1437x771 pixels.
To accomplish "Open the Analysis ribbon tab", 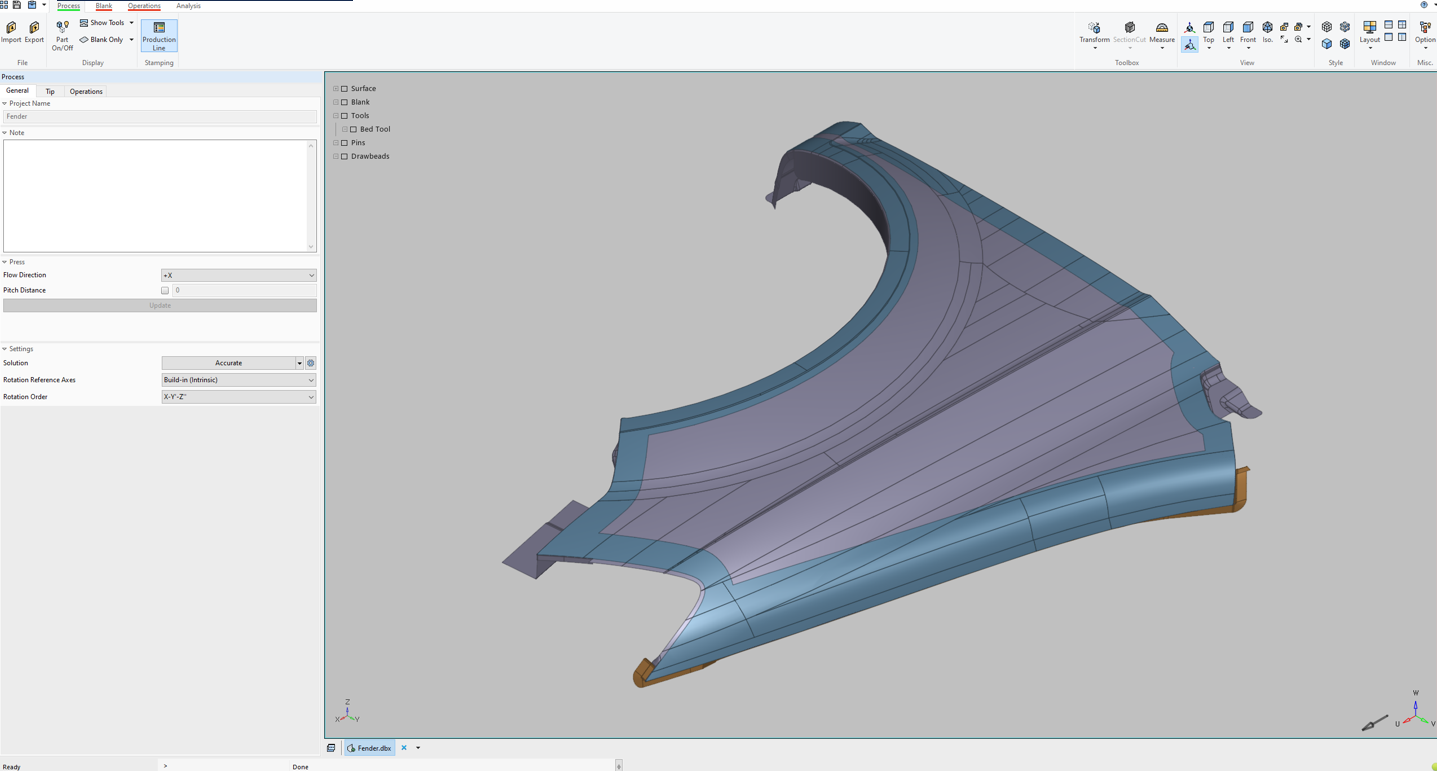I will (x=188, y=6).
